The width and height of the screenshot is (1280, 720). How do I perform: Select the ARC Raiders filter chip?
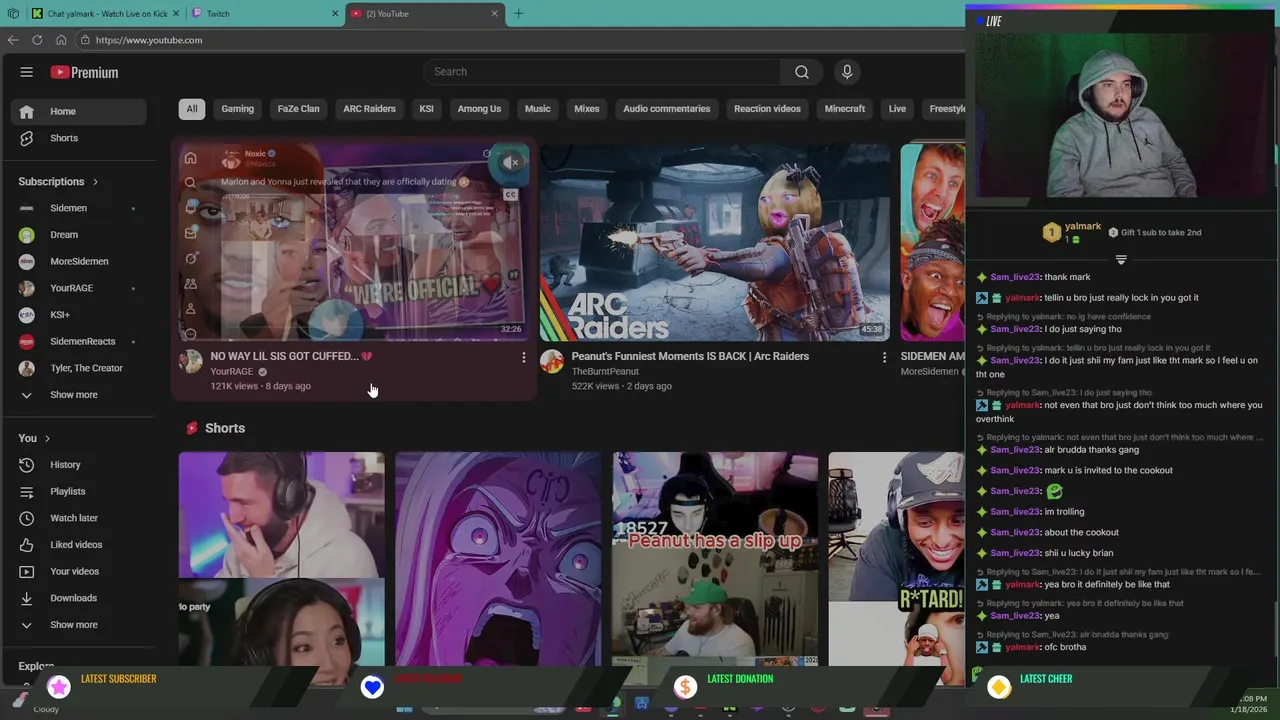pyautogui.click(x=369, y=109)
